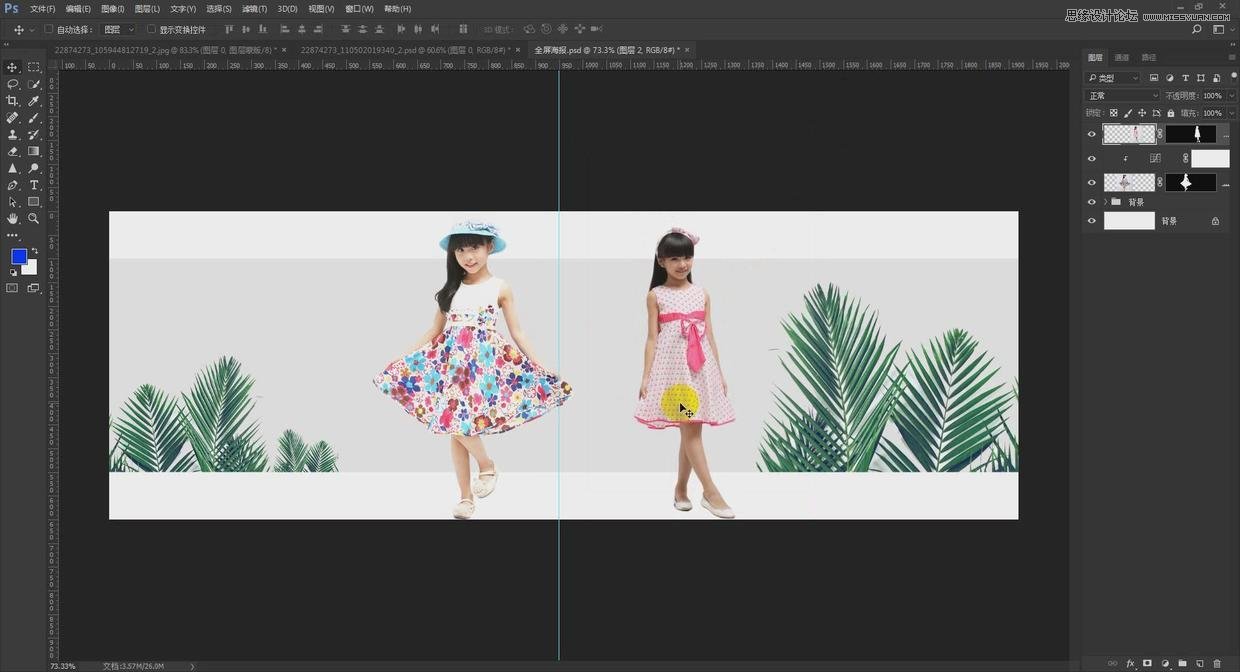Viewport: 1240px width, 672px height.
Task: Hide the bottom 背景 layer
Action: pyautogui.click(x=1092, y=221)
